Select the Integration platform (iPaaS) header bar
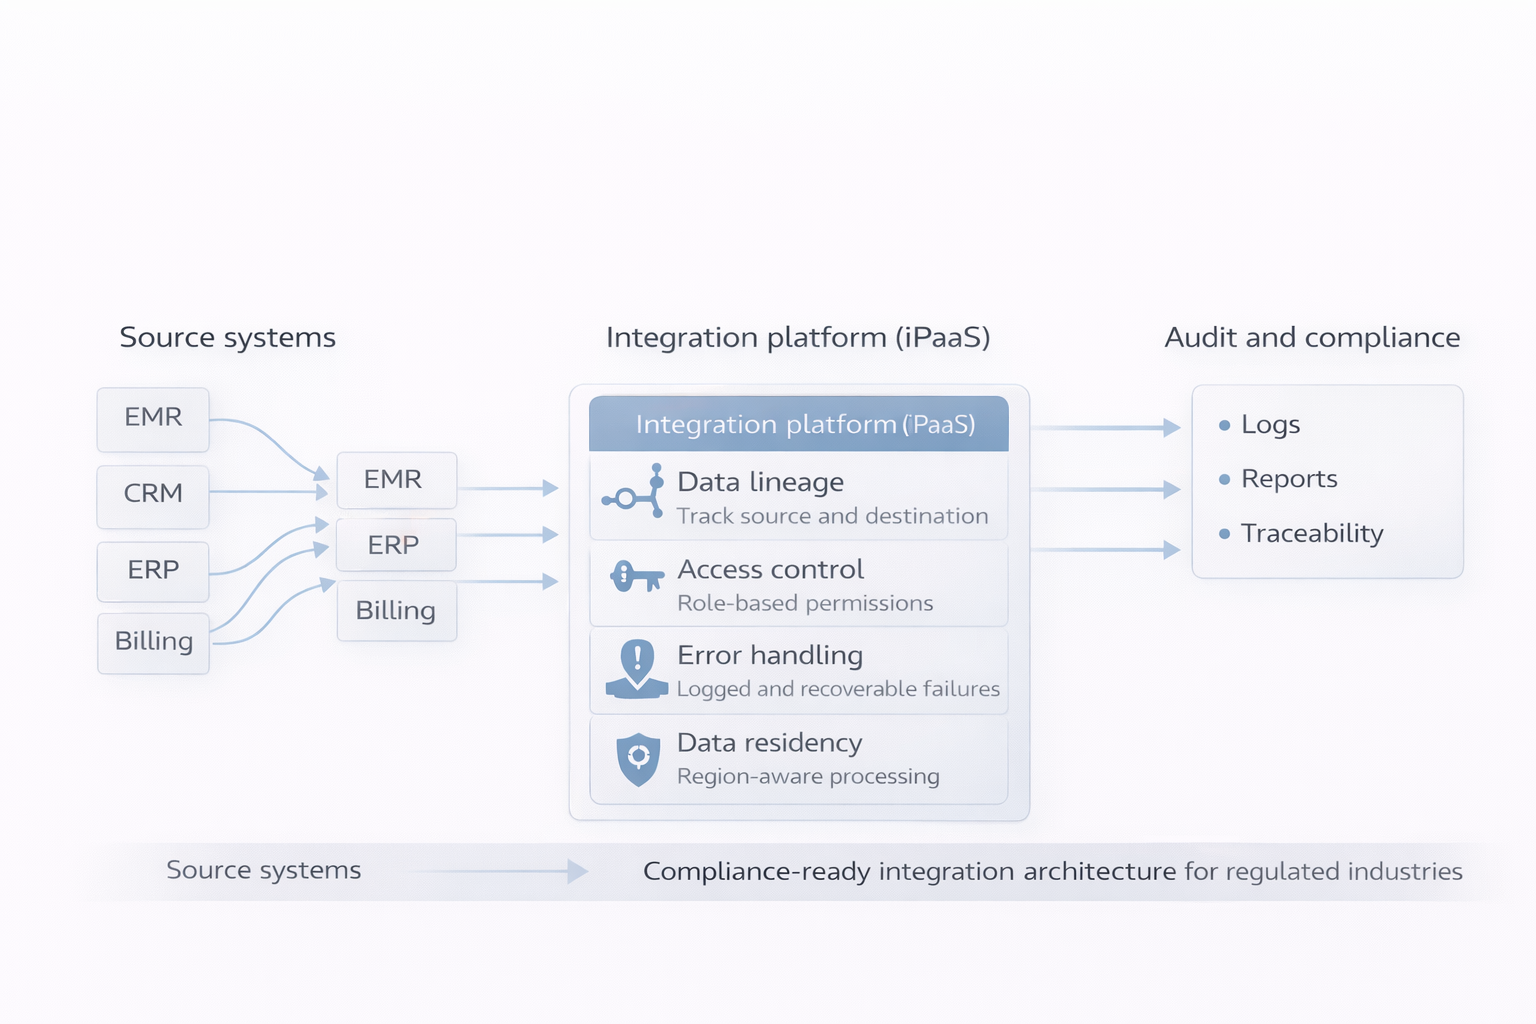1536x1024 pixels. (x=798, y=424)
